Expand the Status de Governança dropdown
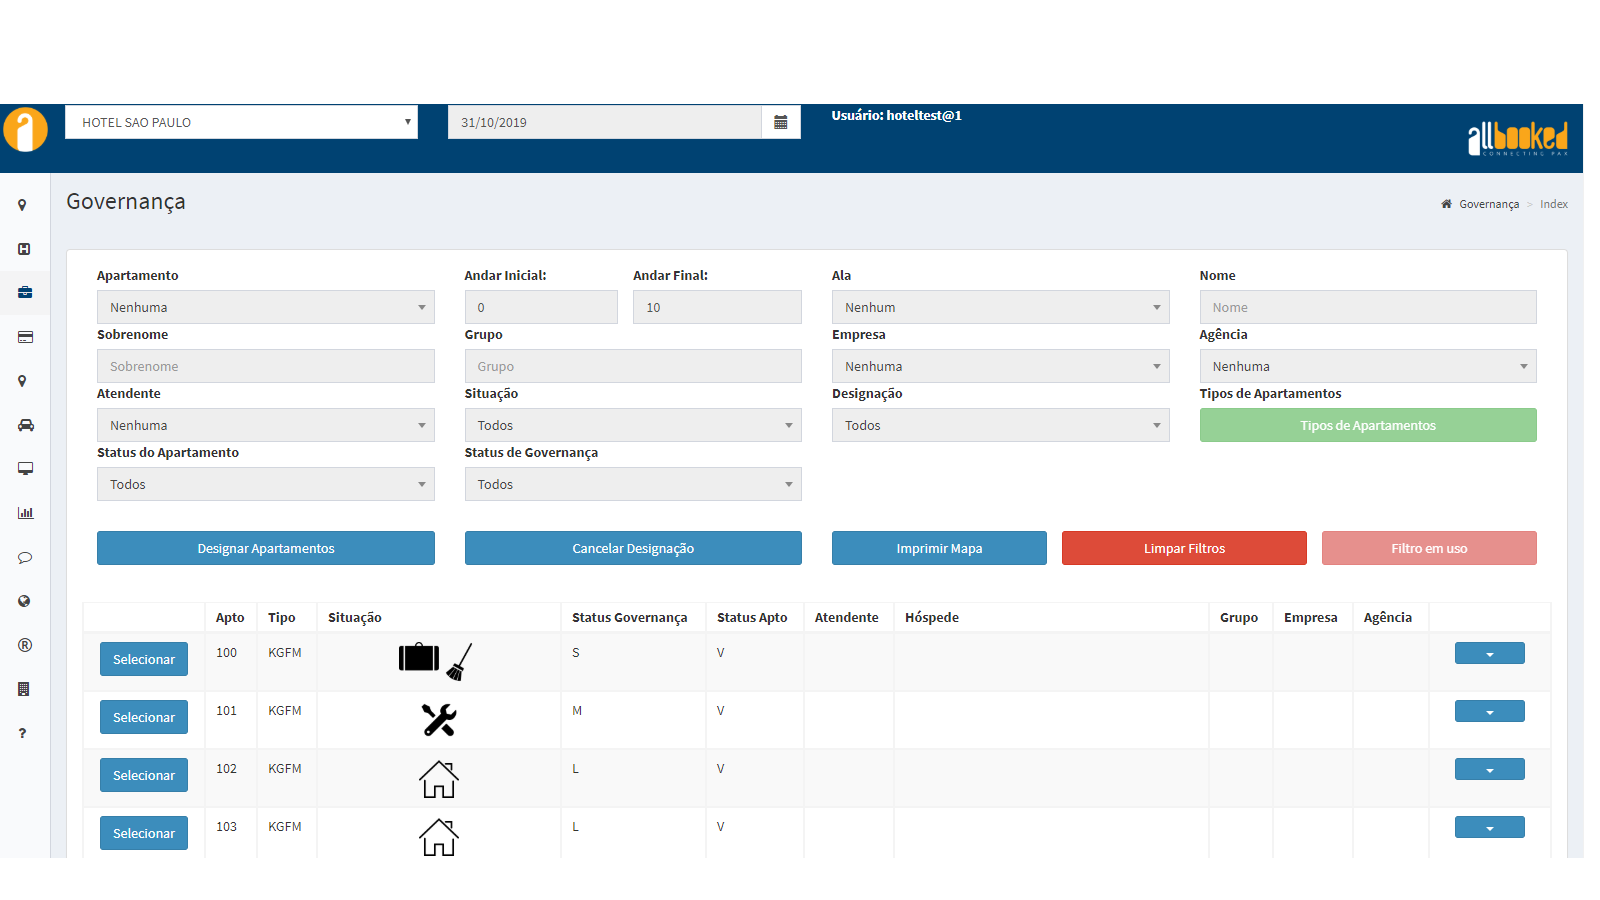 click(x=632, y=484)
